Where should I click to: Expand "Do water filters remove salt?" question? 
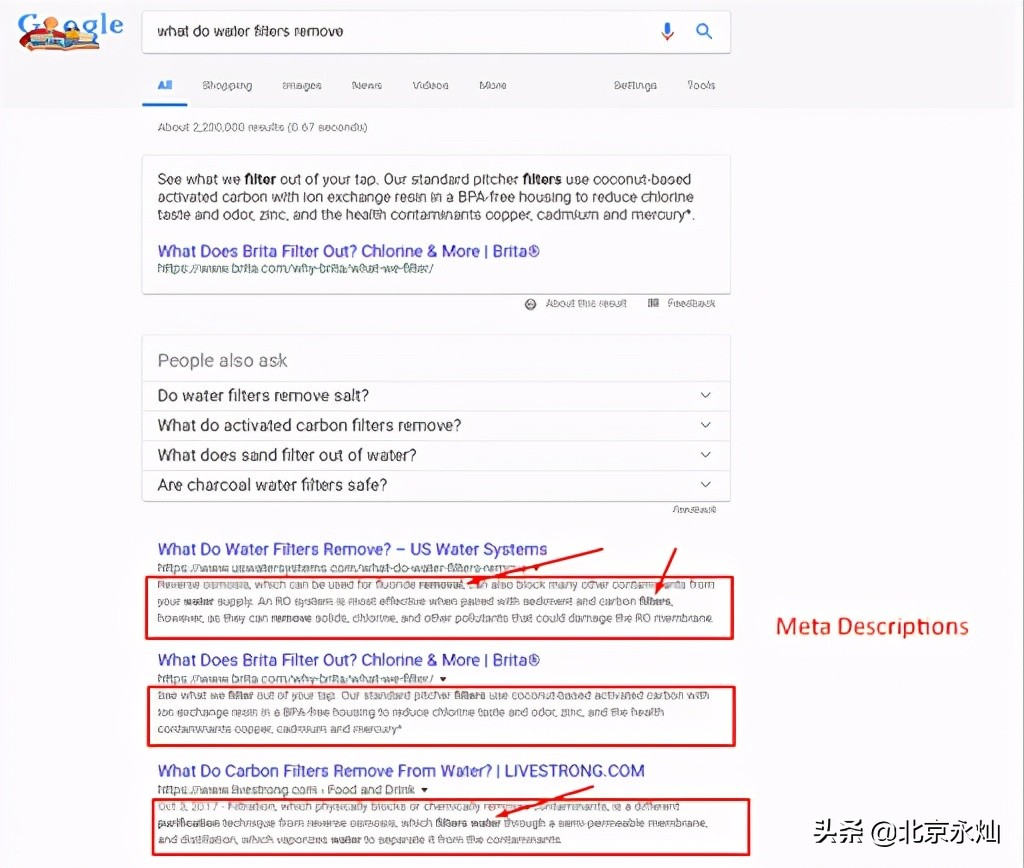click(x=705, y=395)
